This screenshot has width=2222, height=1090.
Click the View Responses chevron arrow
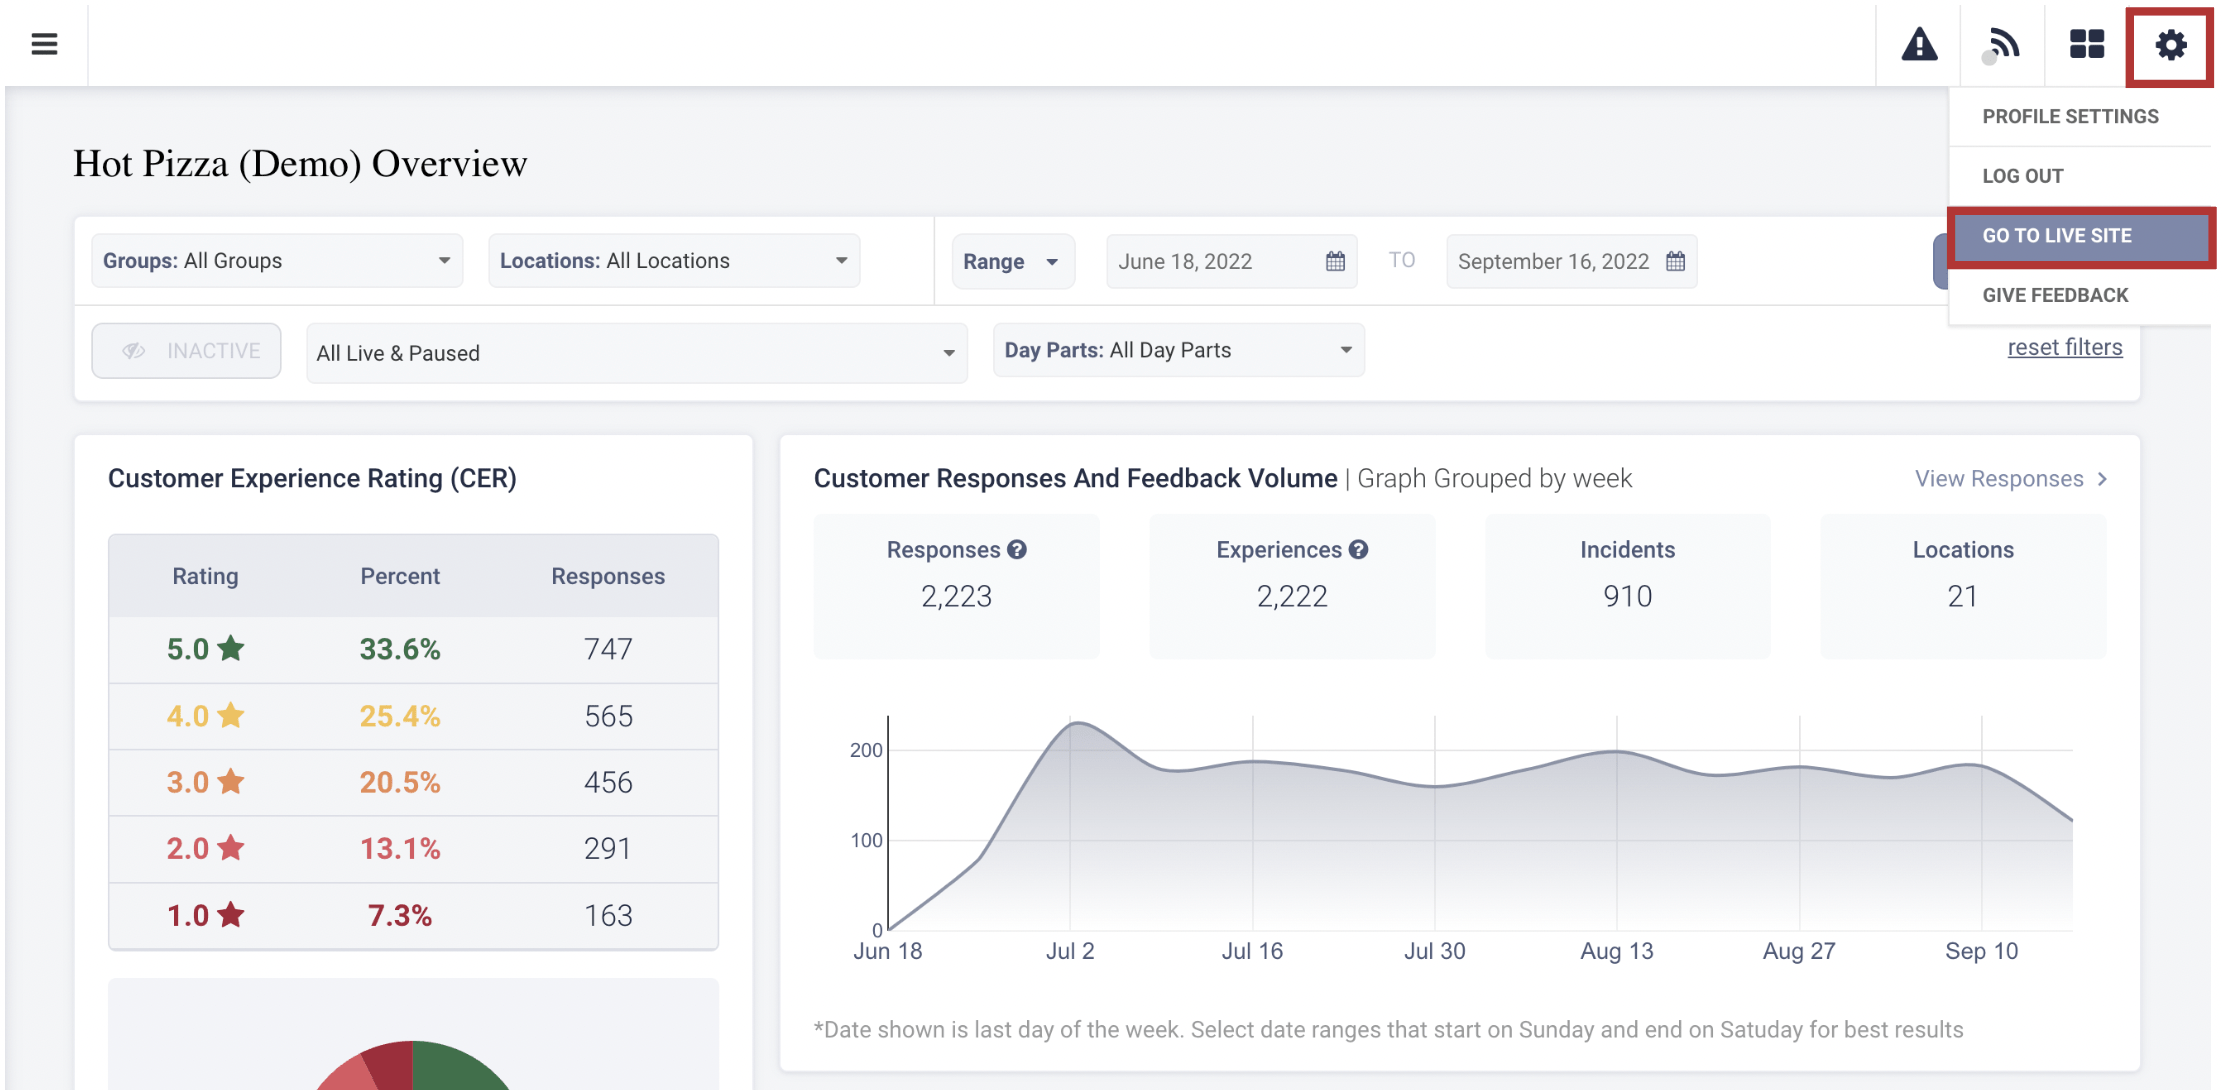(2102, 479)
